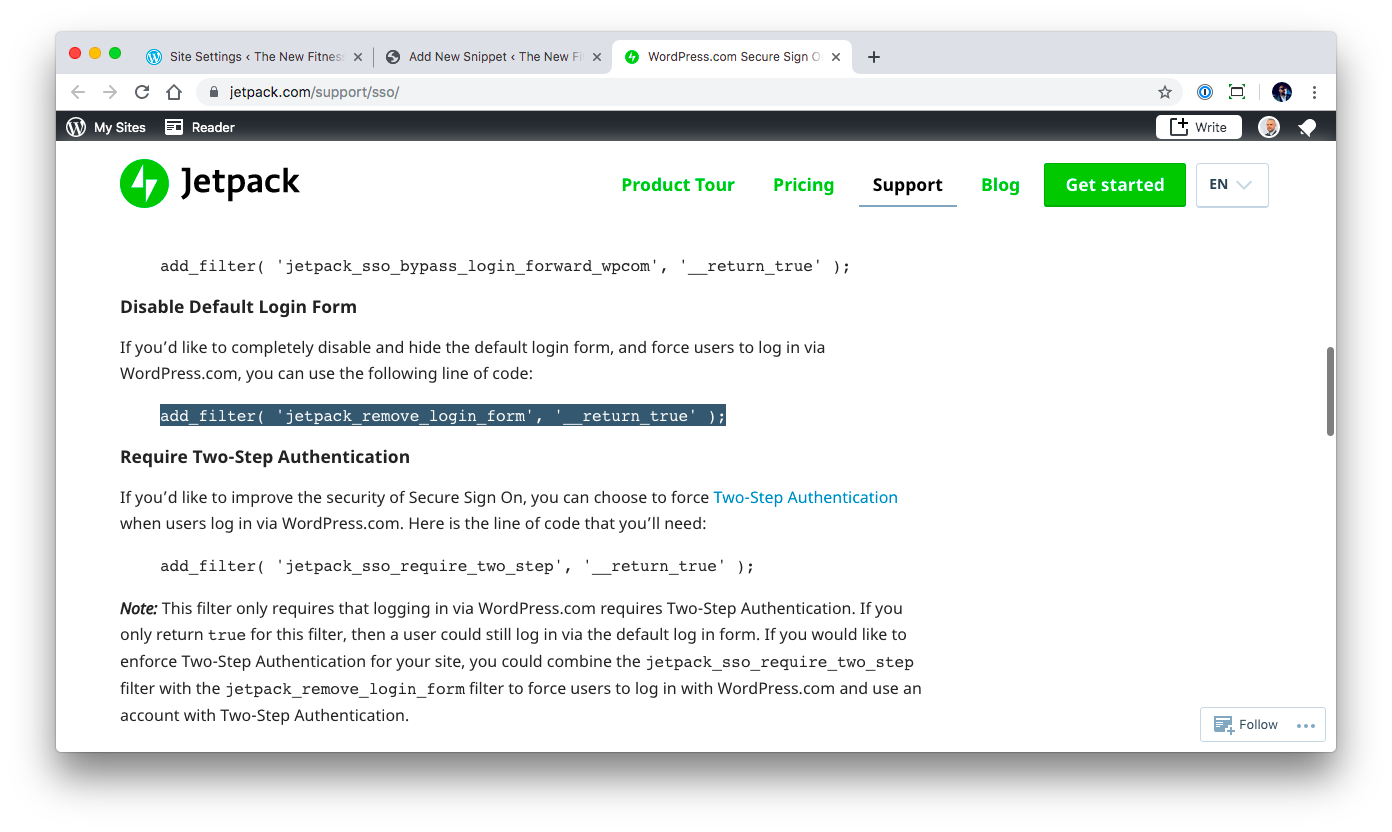
Task: Click the WordPress logo in admin bar
Action: pyautogui.click(x=76, y=127)
